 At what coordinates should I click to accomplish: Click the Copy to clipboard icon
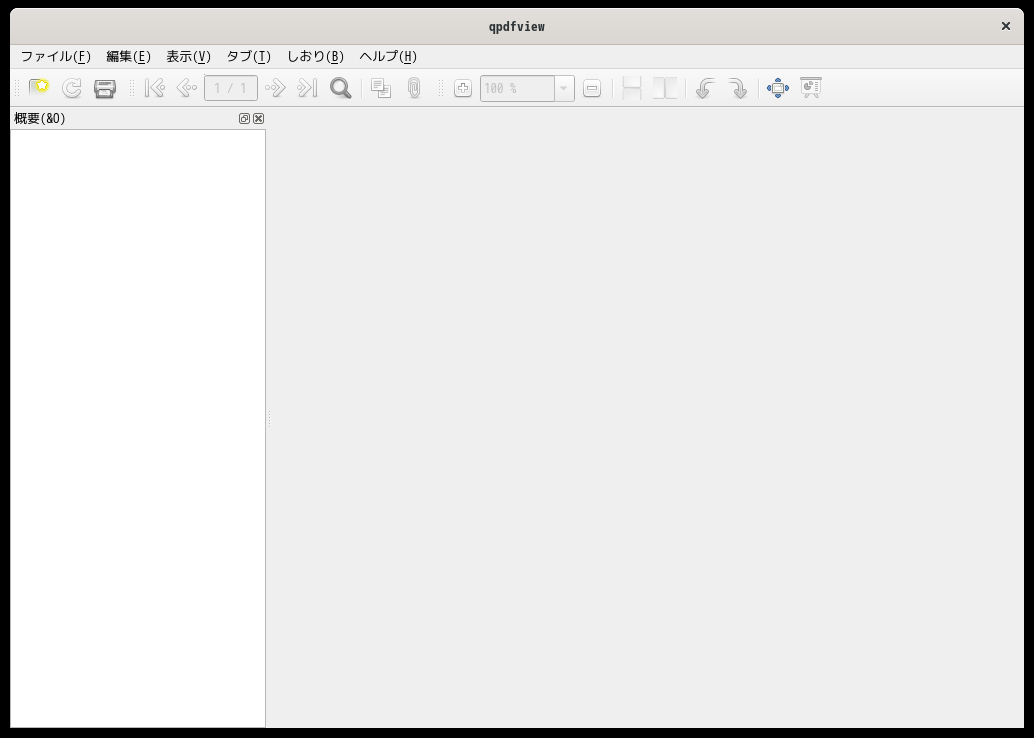pos(381,88)
